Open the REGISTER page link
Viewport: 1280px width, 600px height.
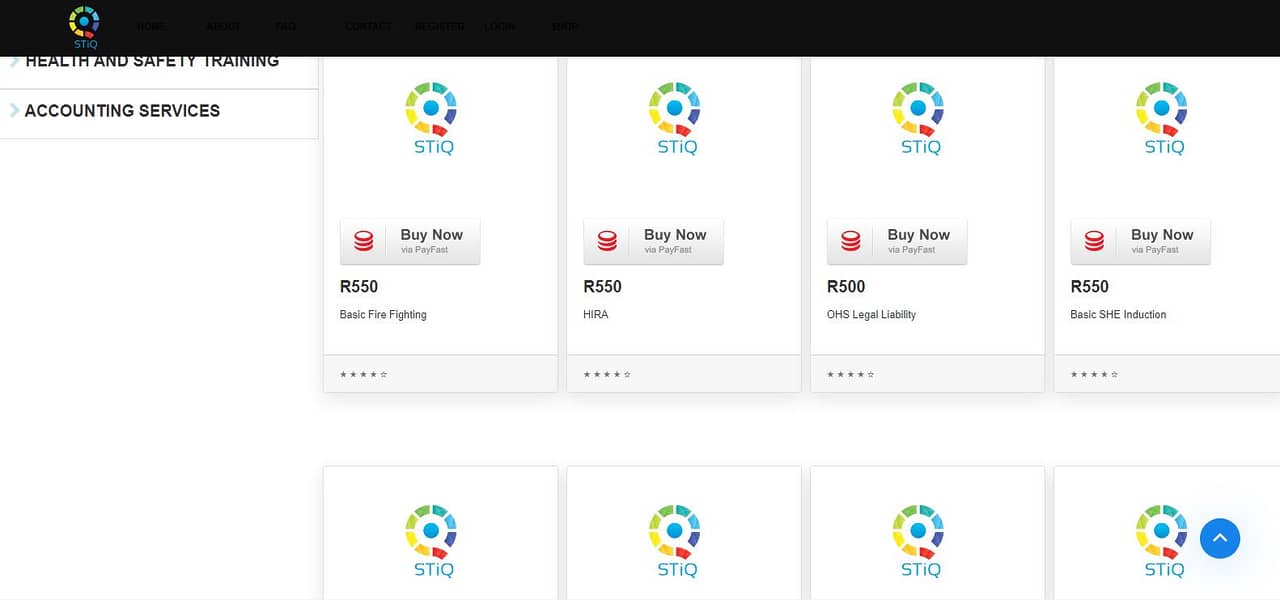click(439, 26)
